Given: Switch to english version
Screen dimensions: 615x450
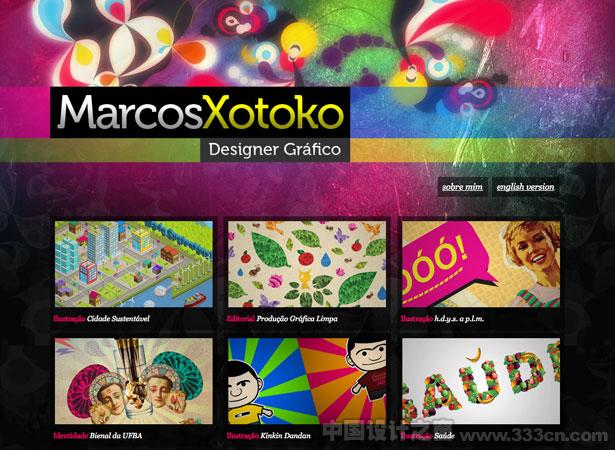Looking at the screenshot, I should [x=525, y=187].
